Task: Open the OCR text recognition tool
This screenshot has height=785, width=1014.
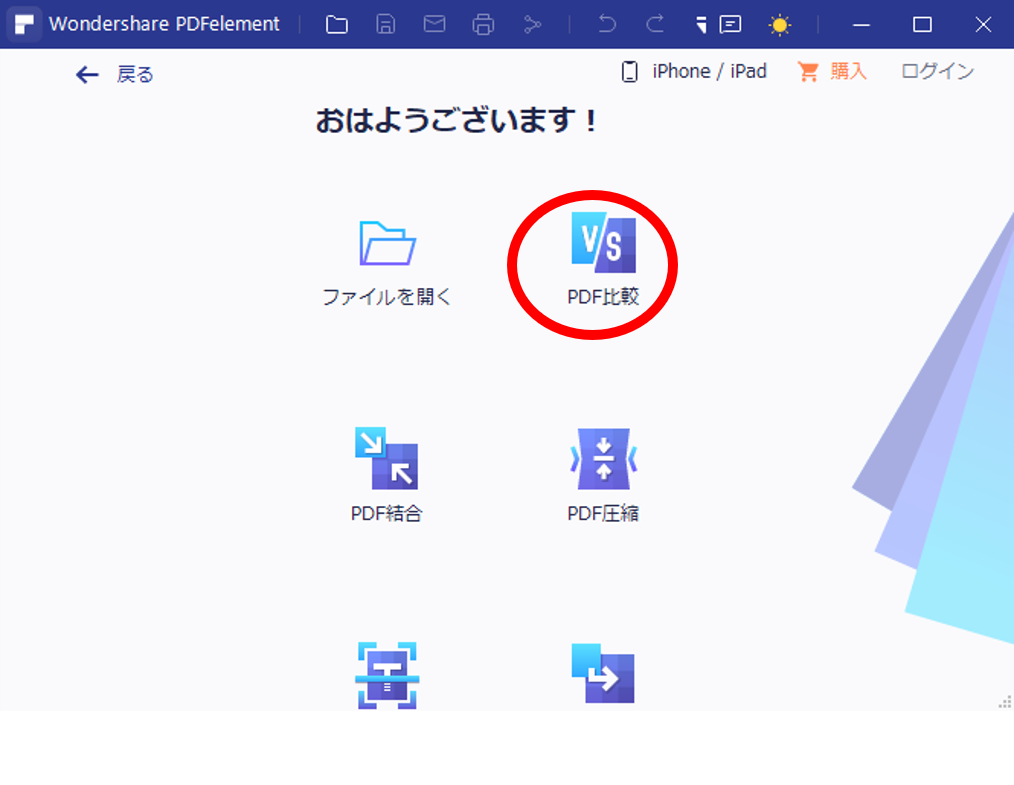Action: pyautogui.click(x=388, y=675)
